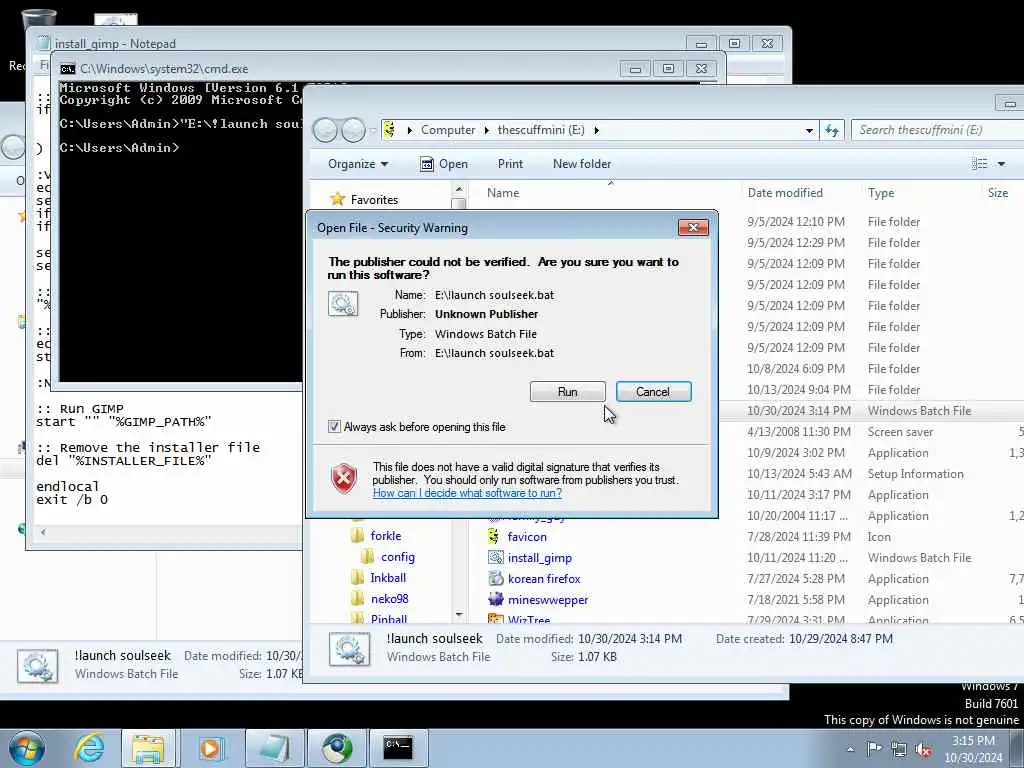Select the neko98 folder in navigation pane
This screenshot has width=1024, height=768.
[x=389, y=599]
